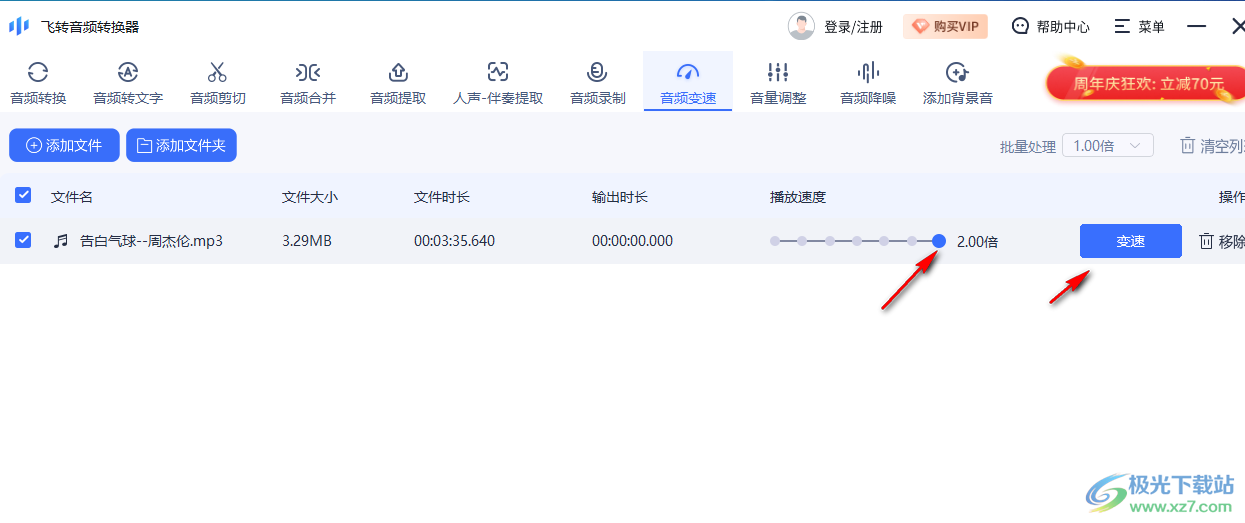Open the 音频提取 extract tool
The width and height of the screenshot is (1245, 523).
click(398, 83)
